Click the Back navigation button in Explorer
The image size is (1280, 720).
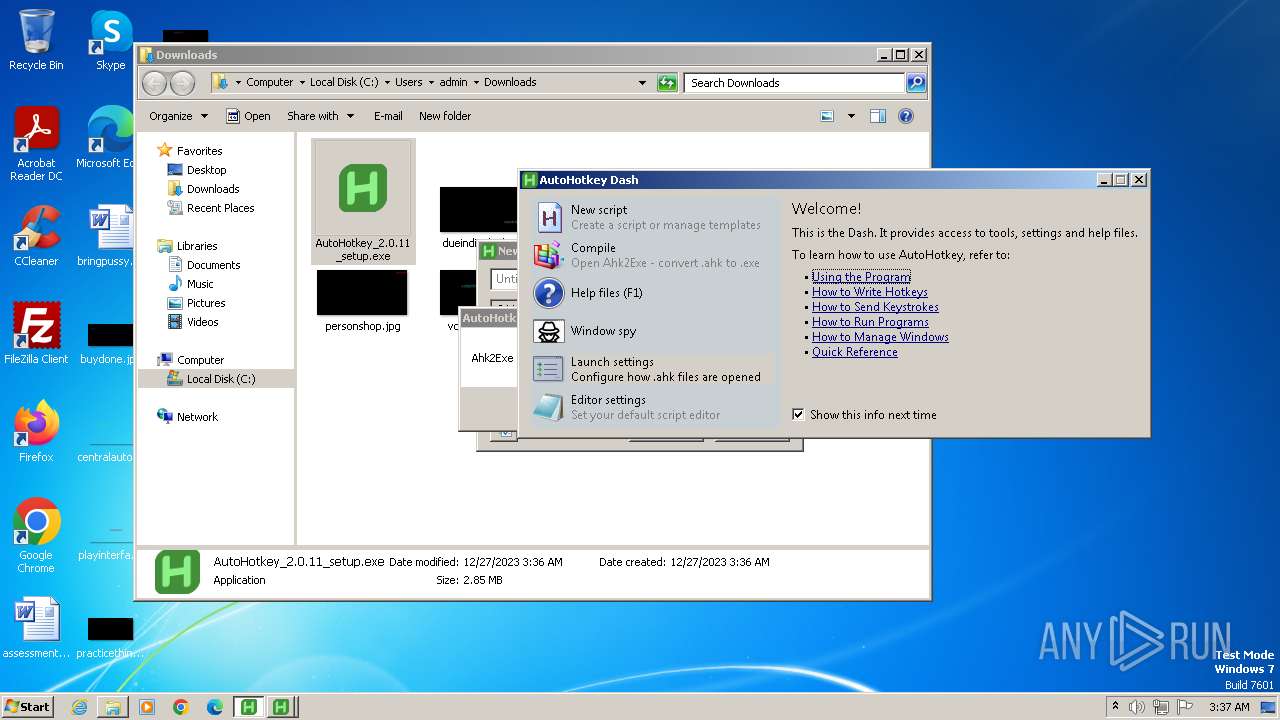(155, 83)
